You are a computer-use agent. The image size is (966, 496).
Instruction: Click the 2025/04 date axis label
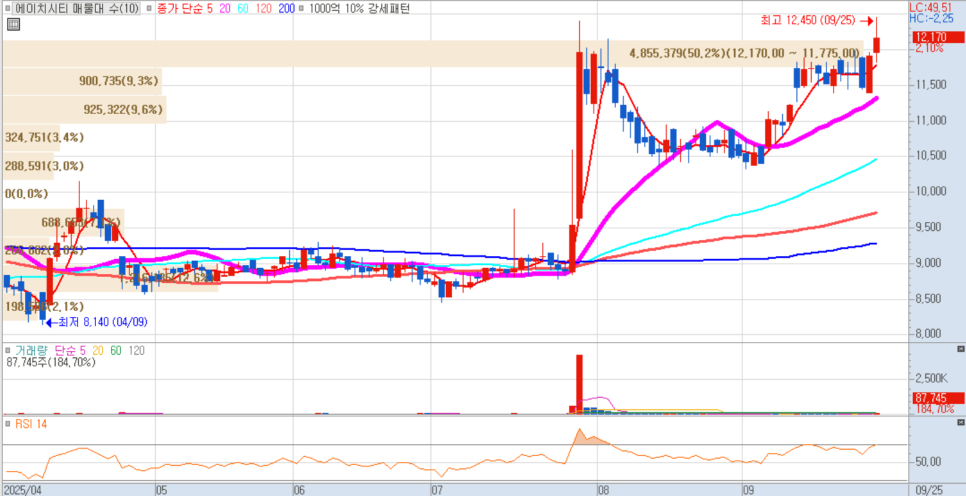pyautogui.click(x=23, y=490)
